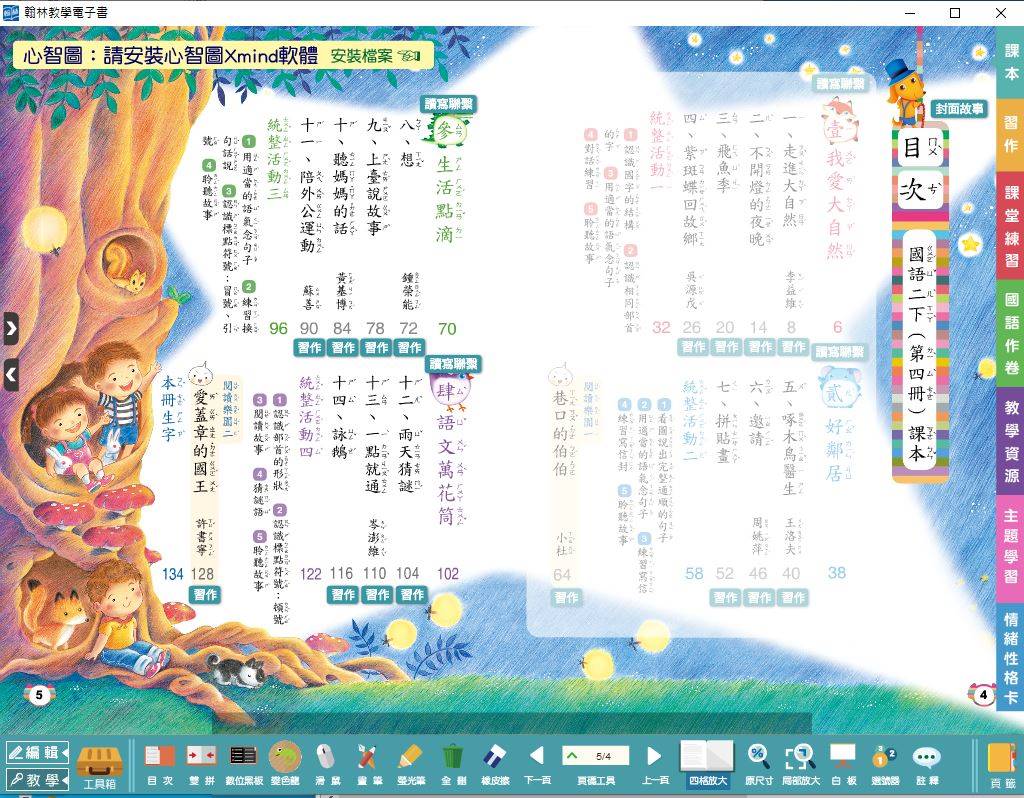
Task: Select unit title 語文萬花筒
Action: tap(449, 470)
